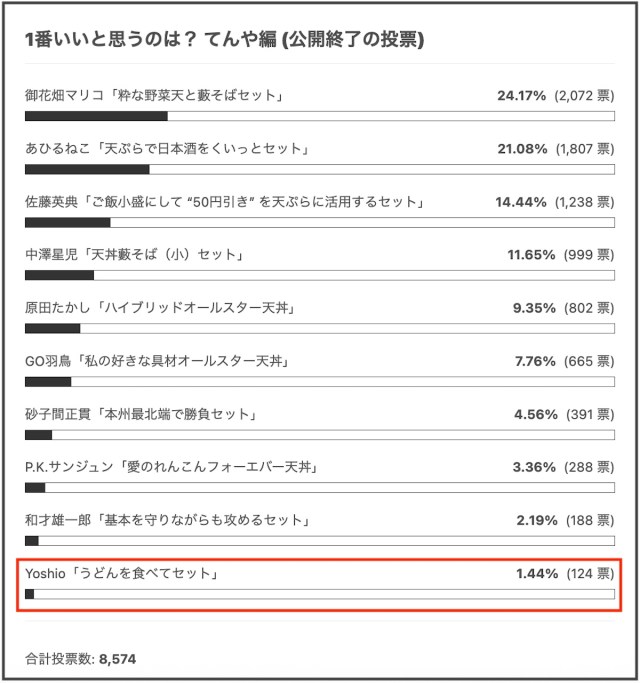Click the 7.76% result bar

click(320, 381)
